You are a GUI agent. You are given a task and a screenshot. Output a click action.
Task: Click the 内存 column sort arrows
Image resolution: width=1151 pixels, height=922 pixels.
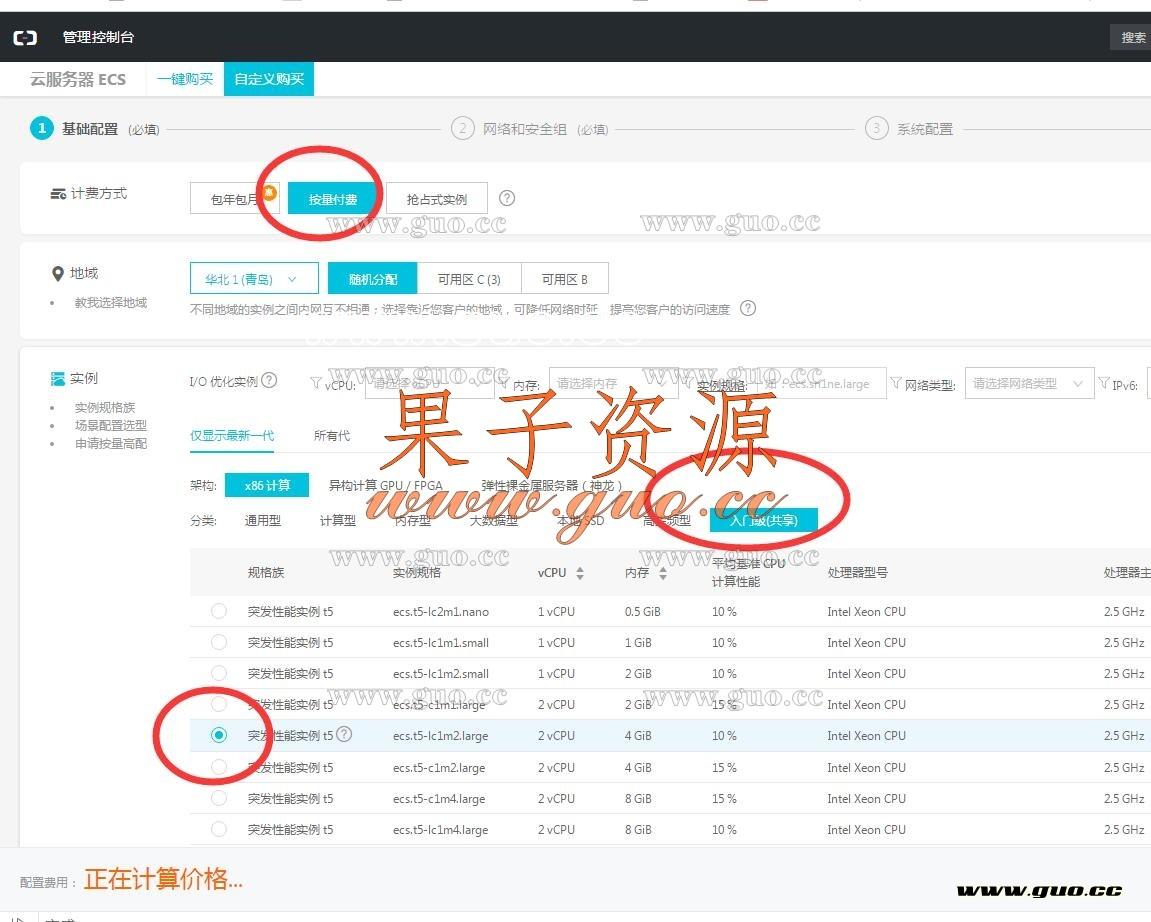[663, 573]
